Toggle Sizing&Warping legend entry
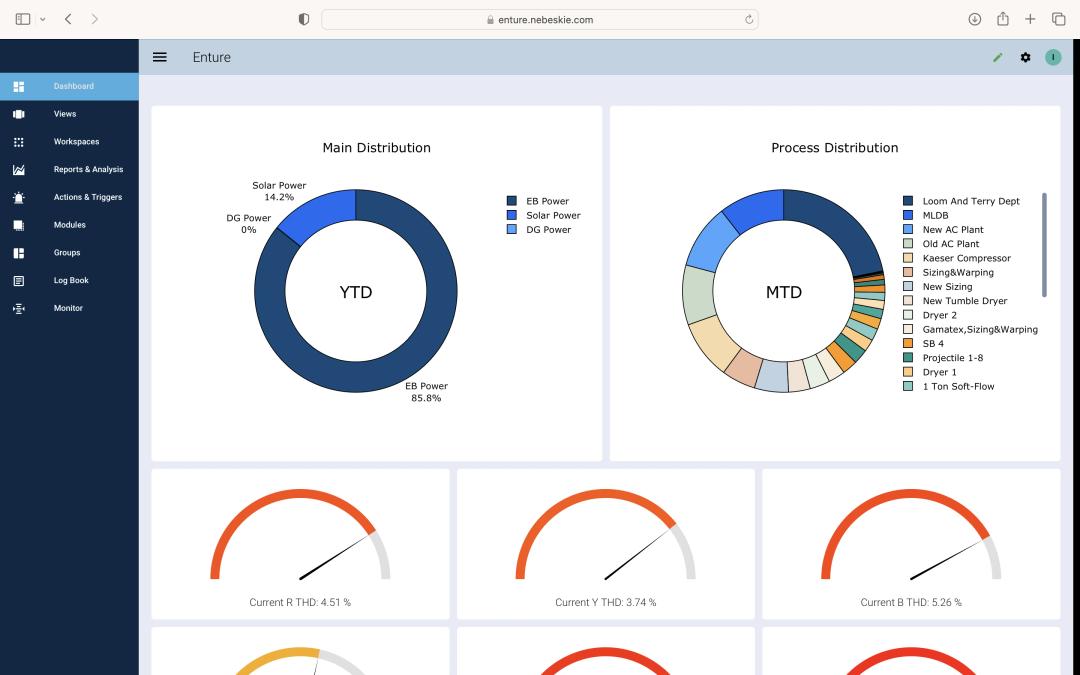1080x675 pixels. click(x=948, y=273)
